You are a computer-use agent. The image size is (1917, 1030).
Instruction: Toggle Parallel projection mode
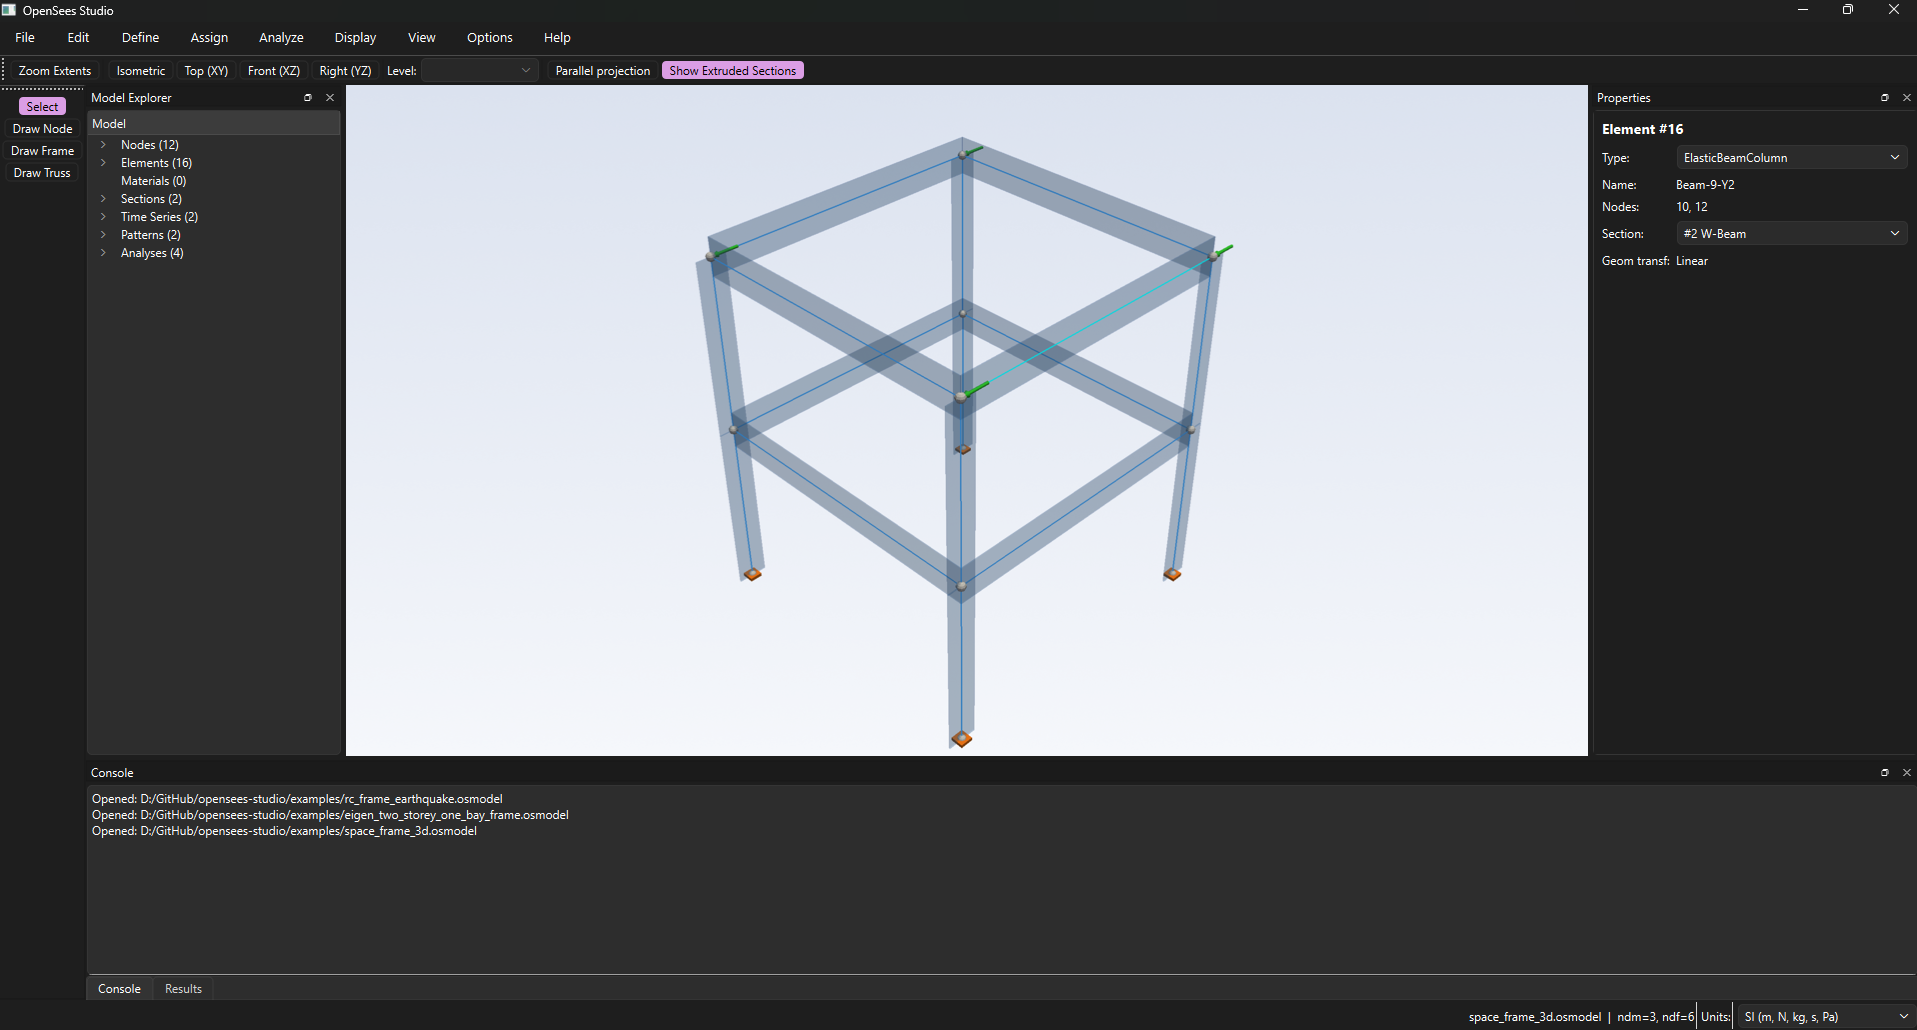click(602, 71)
